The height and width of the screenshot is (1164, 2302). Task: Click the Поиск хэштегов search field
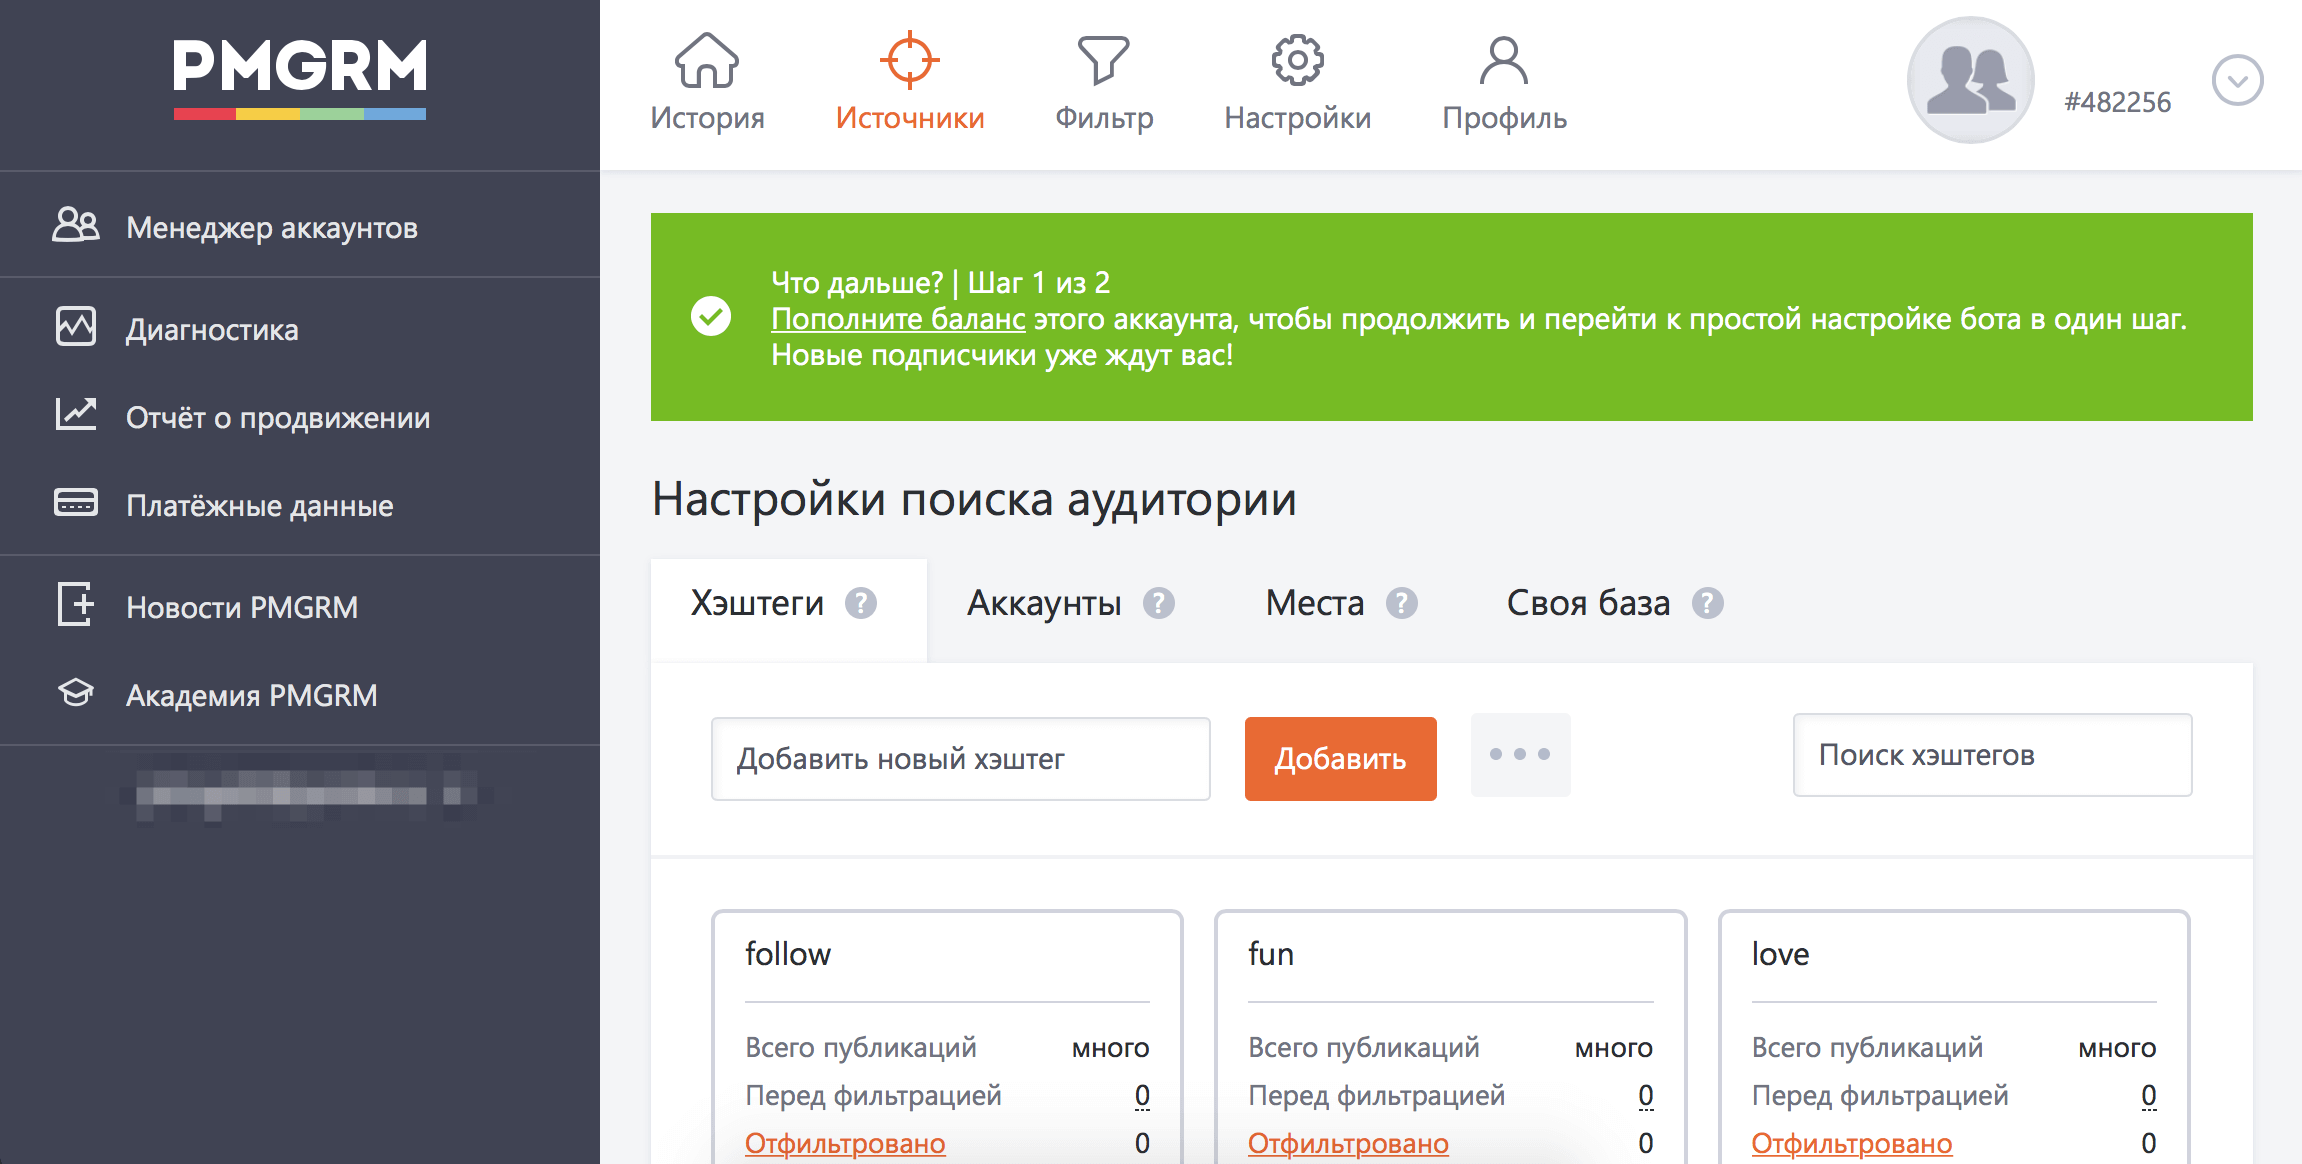coord(1992,755)
